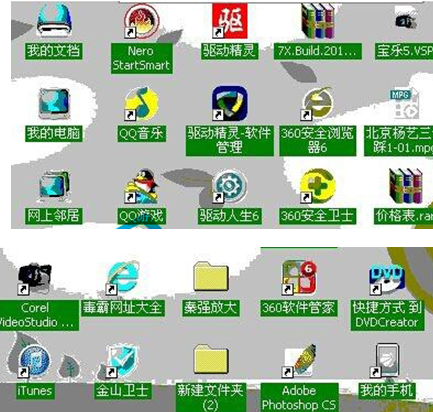Click the 网上邻居 text label
This screenshot has height=412, width=433.
pos(54,216)
